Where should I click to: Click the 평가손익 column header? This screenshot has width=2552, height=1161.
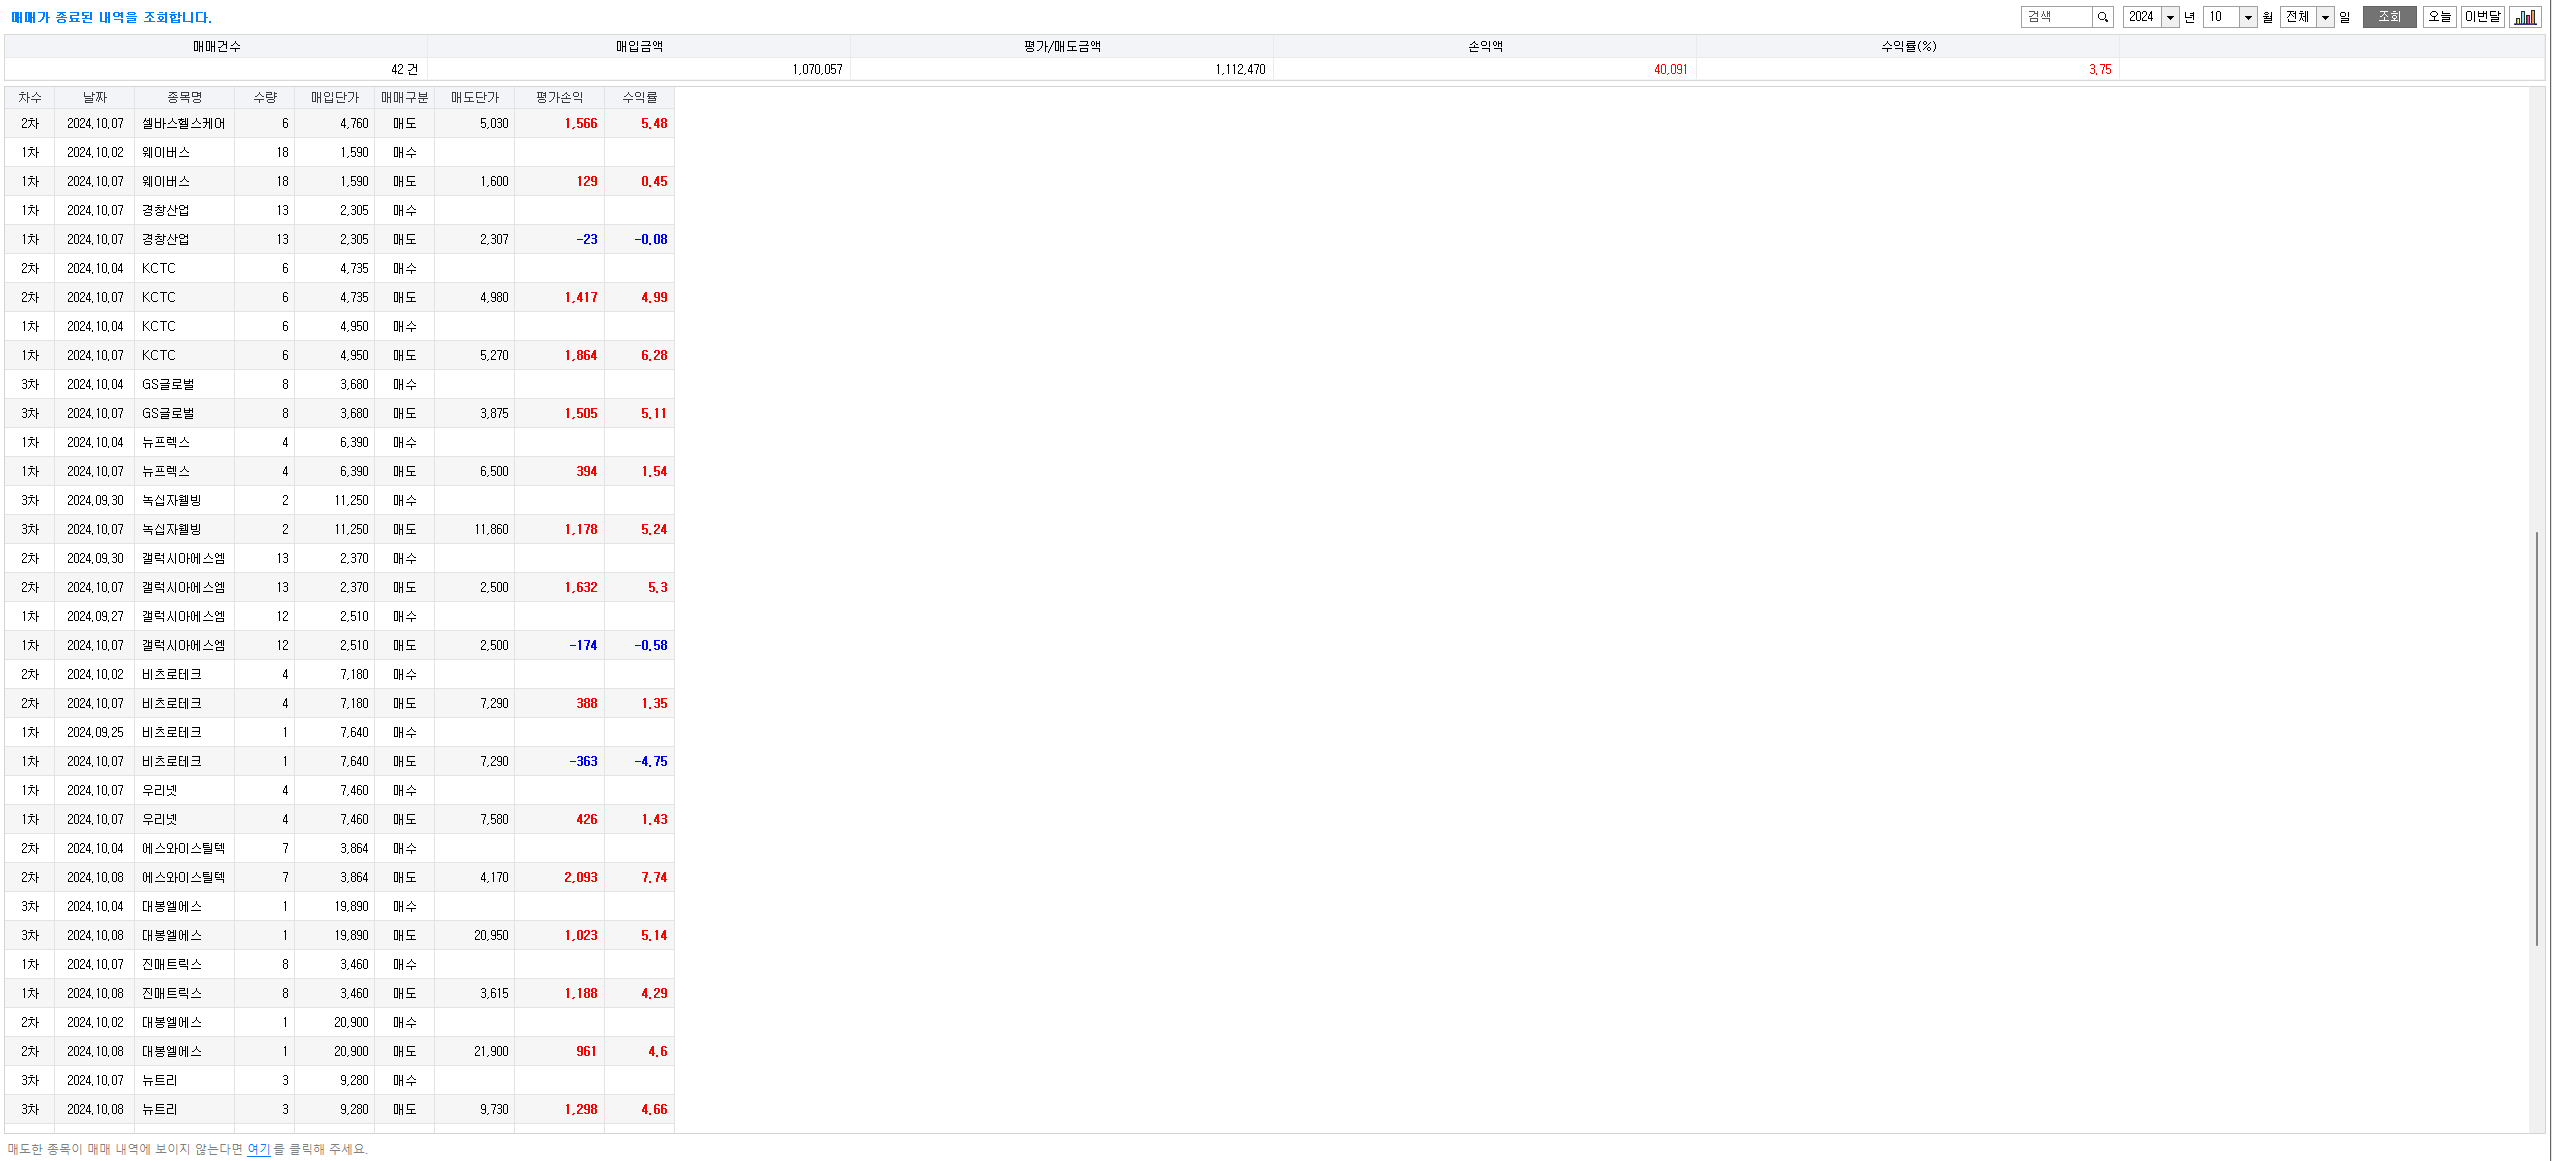click(x=559, y=97)
